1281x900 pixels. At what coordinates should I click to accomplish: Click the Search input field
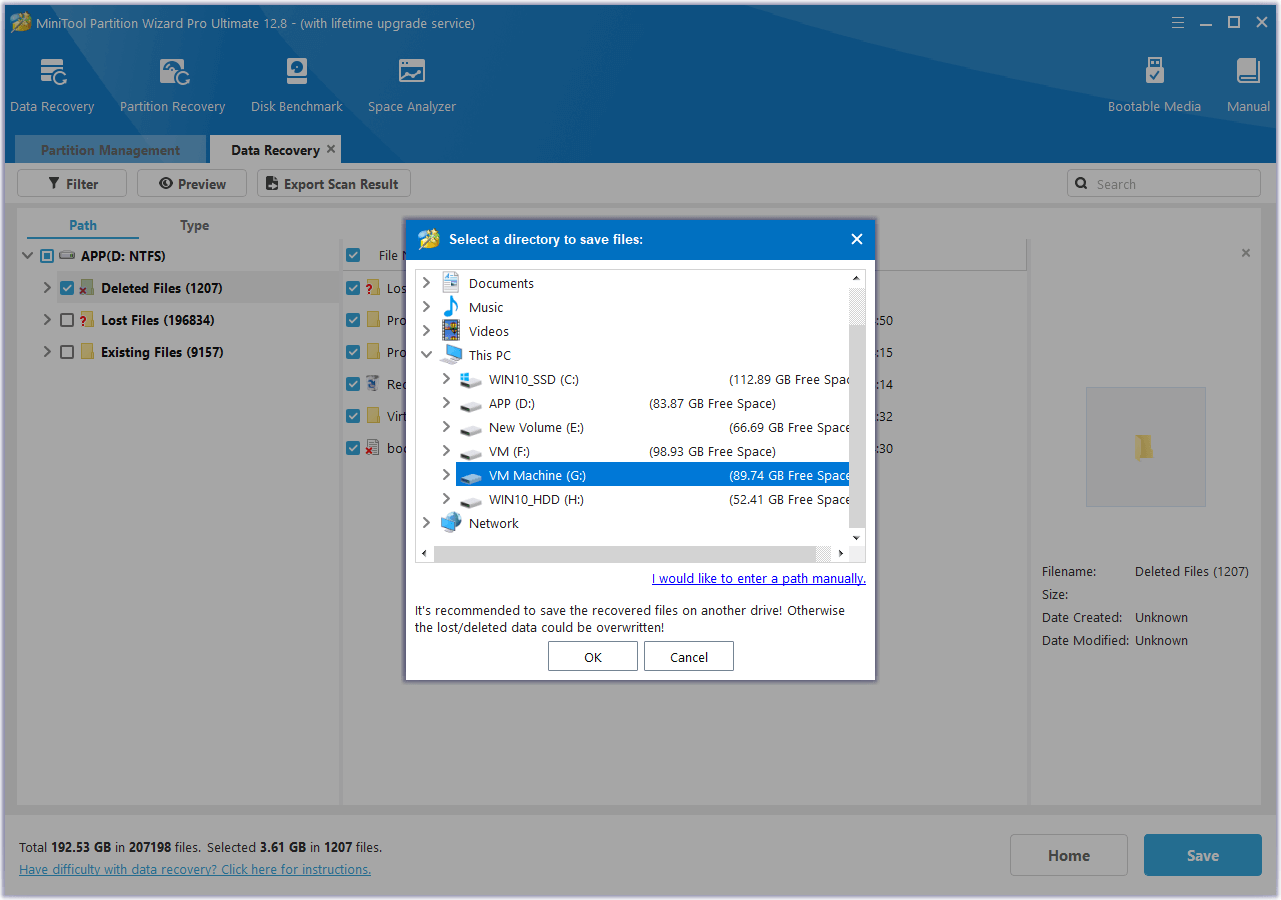[x=1172, y=184]
